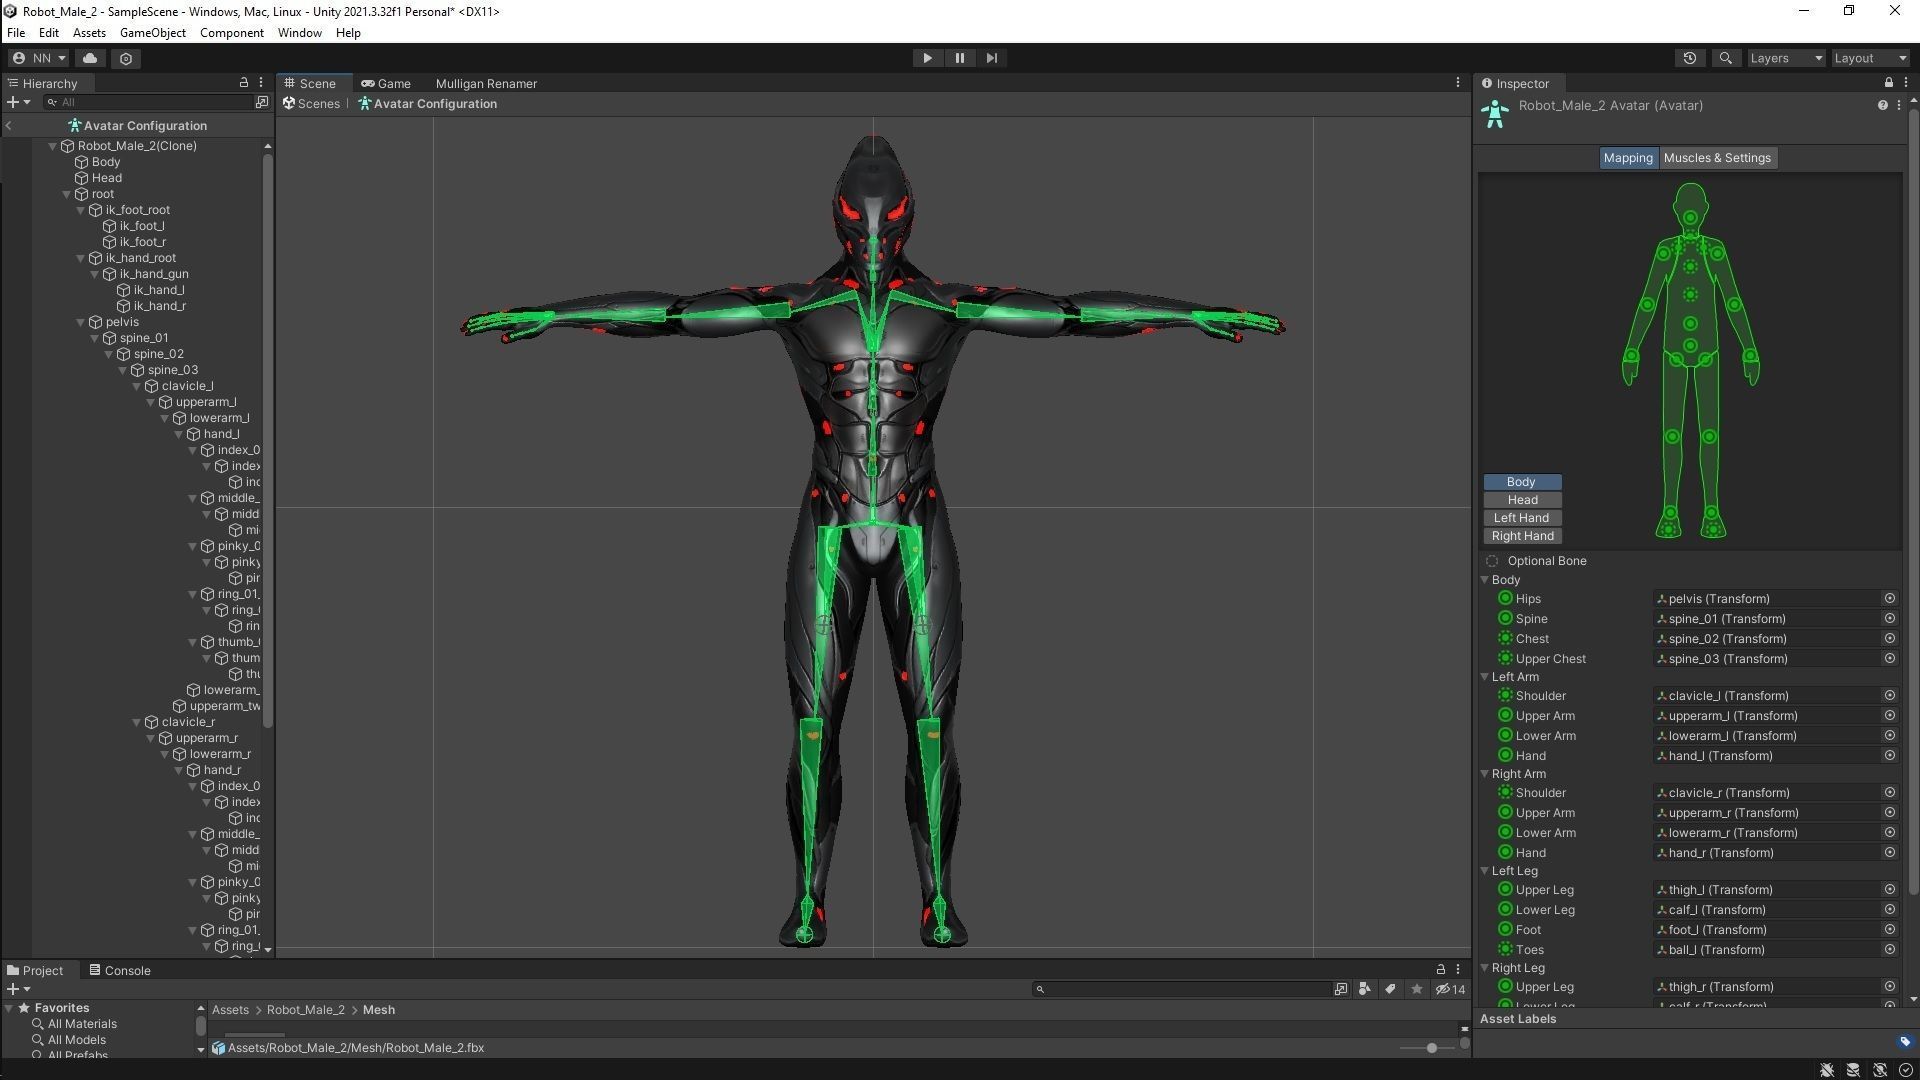Switch to the Mulligan Renamer tab

486,84
